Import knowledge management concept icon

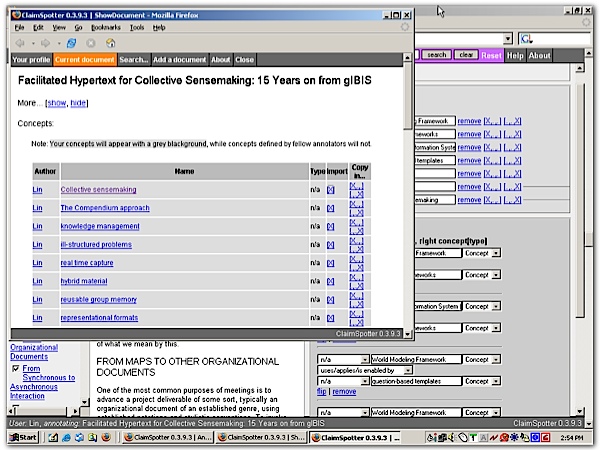coord(331,227)
